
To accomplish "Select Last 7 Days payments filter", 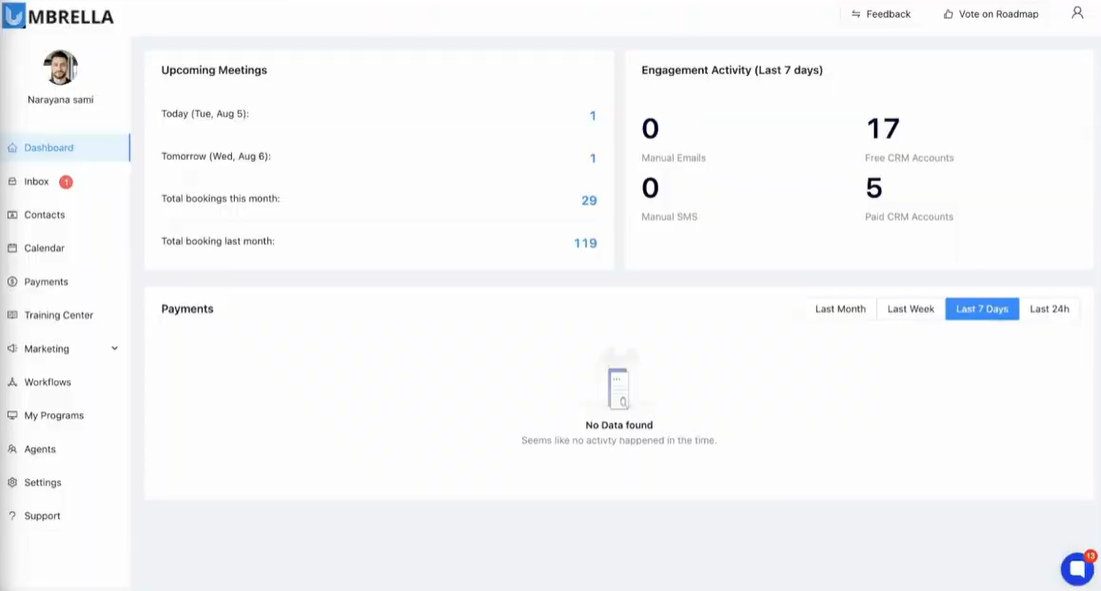I will tap(982, 309).
